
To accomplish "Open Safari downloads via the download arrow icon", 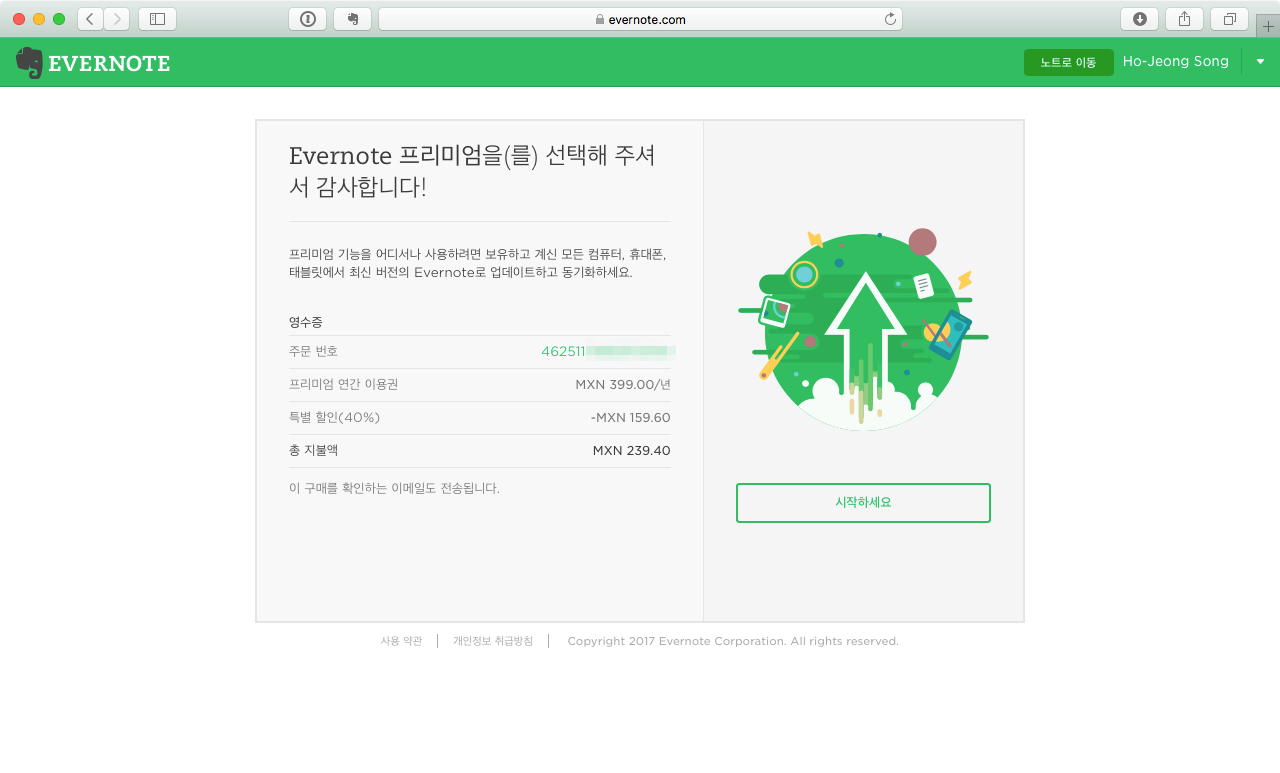I will pos(1139,18).
